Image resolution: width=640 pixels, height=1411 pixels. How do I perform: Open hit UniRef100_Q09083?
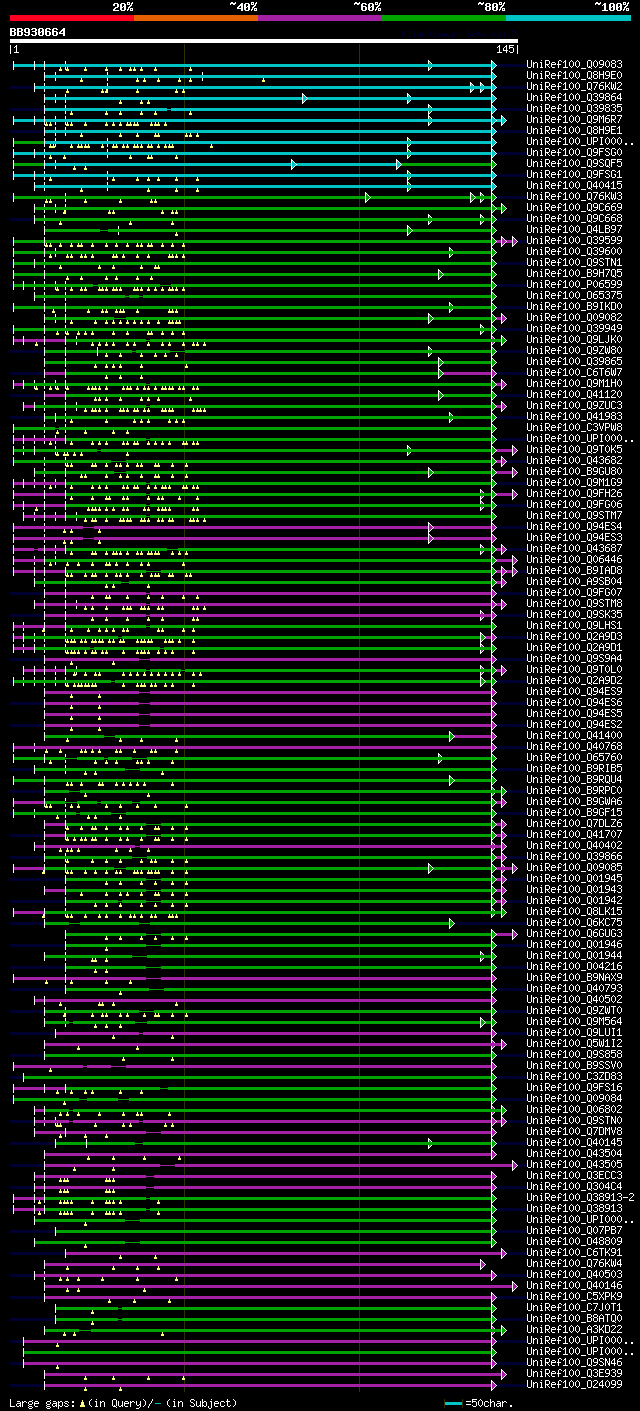tap(574, 64)
